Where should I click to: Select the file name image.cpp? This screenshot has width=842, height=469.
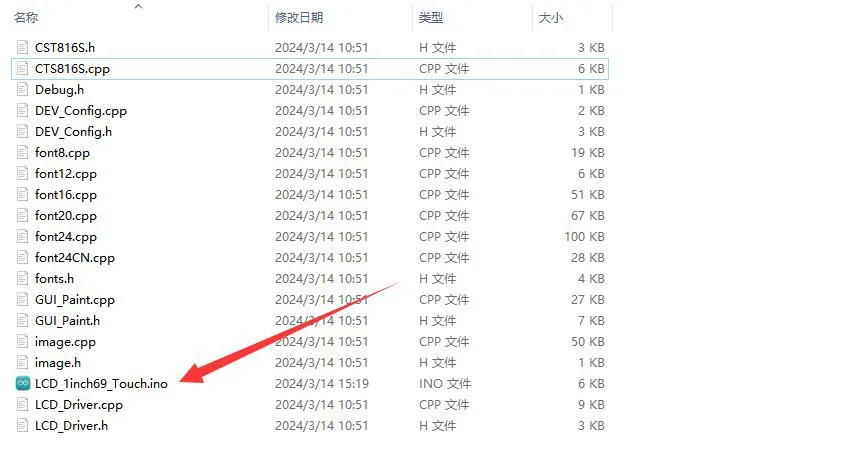coord(66,342)
